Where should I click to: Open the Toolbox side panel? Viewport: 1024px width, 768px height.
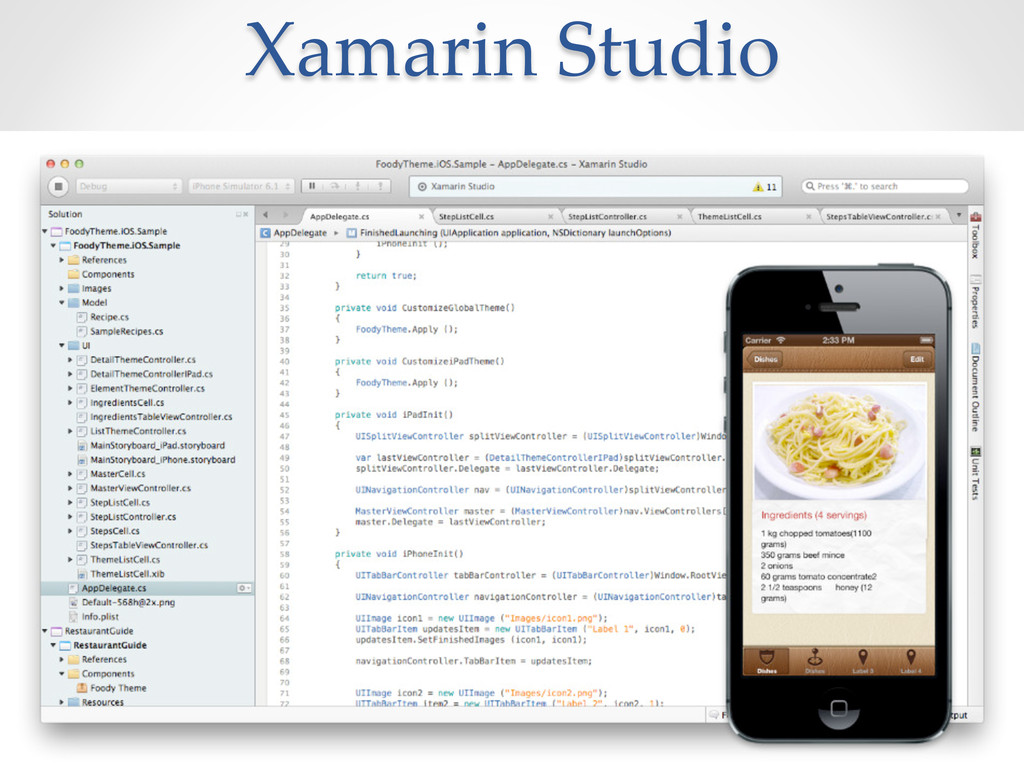coord(975,234)
